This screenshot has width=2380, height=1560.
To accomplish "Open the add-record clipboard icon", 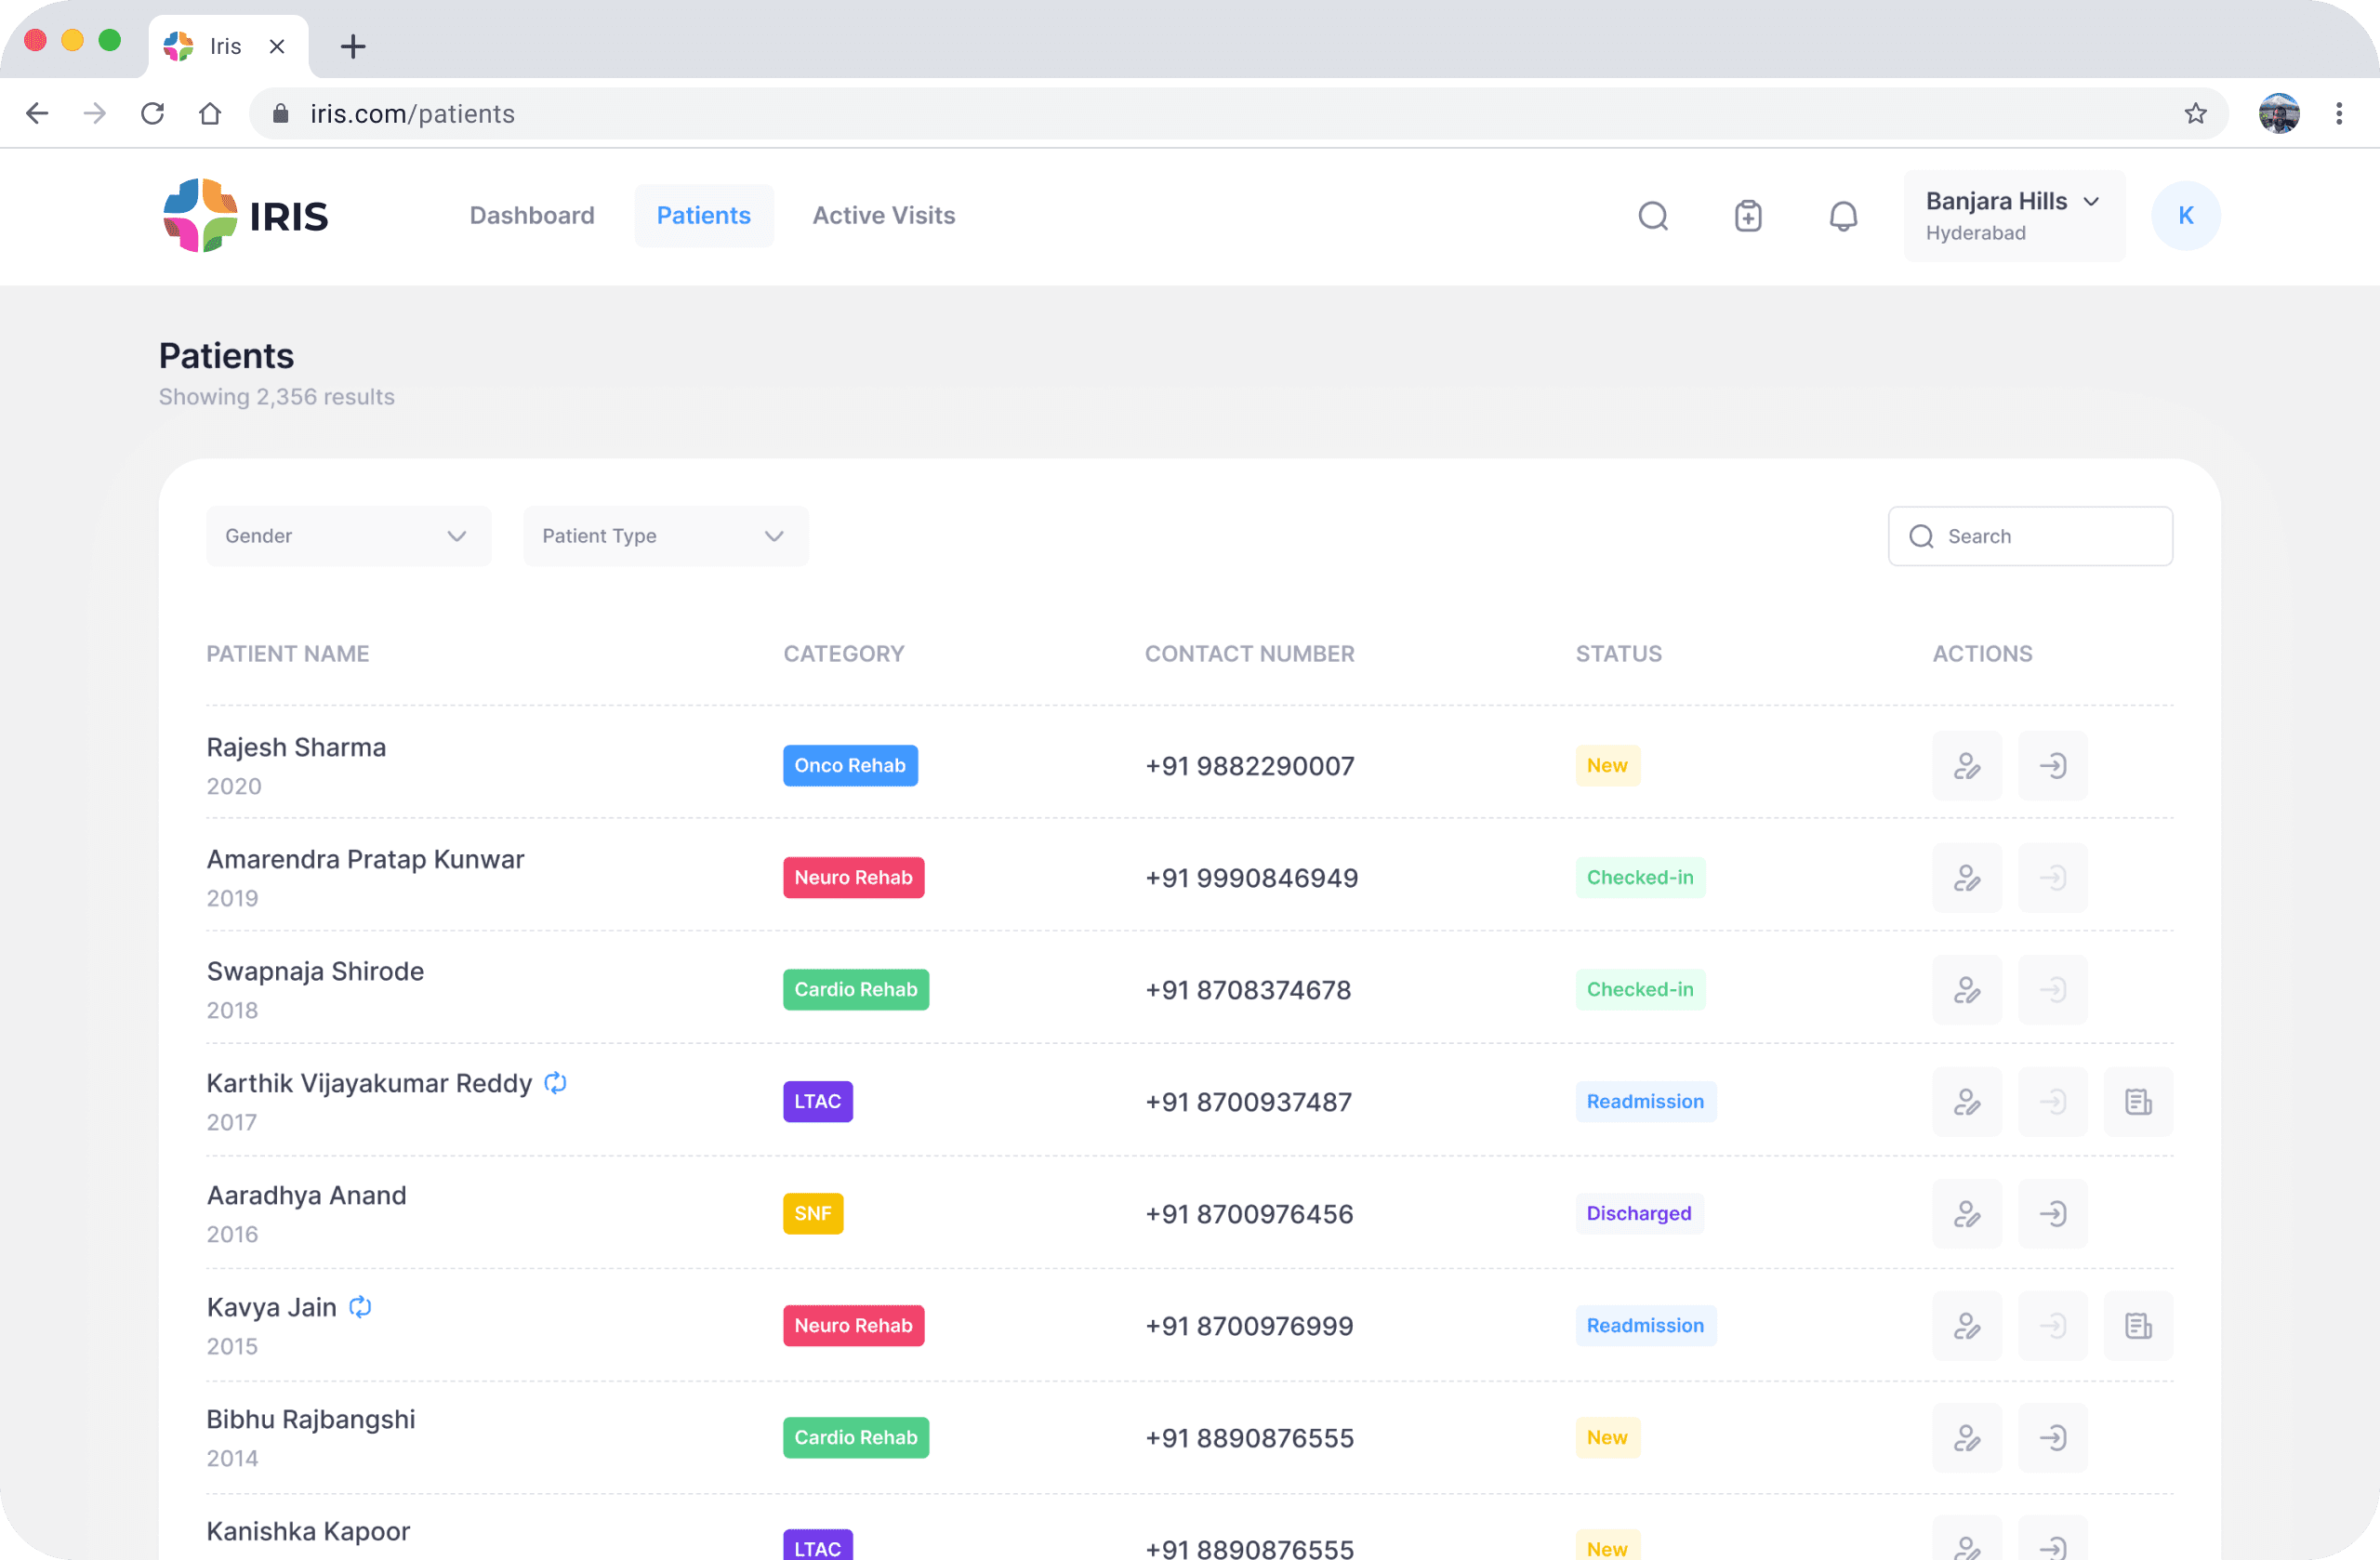I will coord(1748,216).
